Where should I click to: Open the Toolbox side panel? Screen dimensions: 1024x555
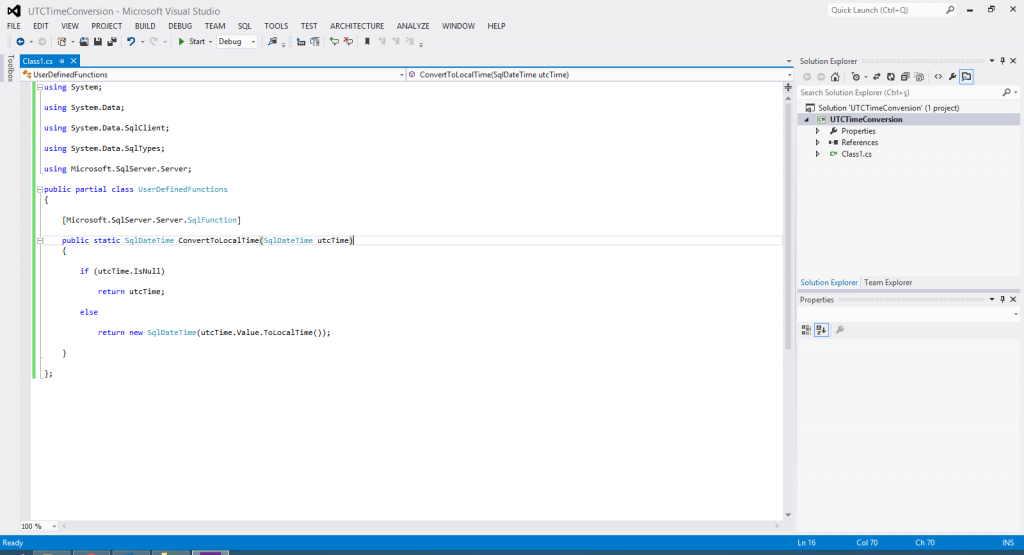coord(10,68)
